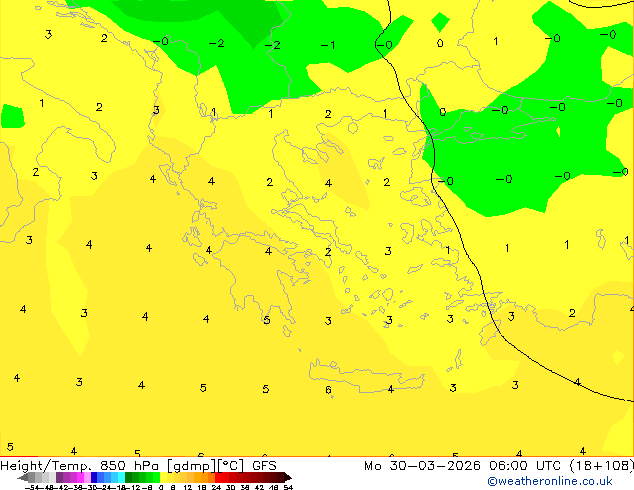Click the 54 label on the color scale
The height and width of the screenshot is (490, 634).
pos(288,488)
